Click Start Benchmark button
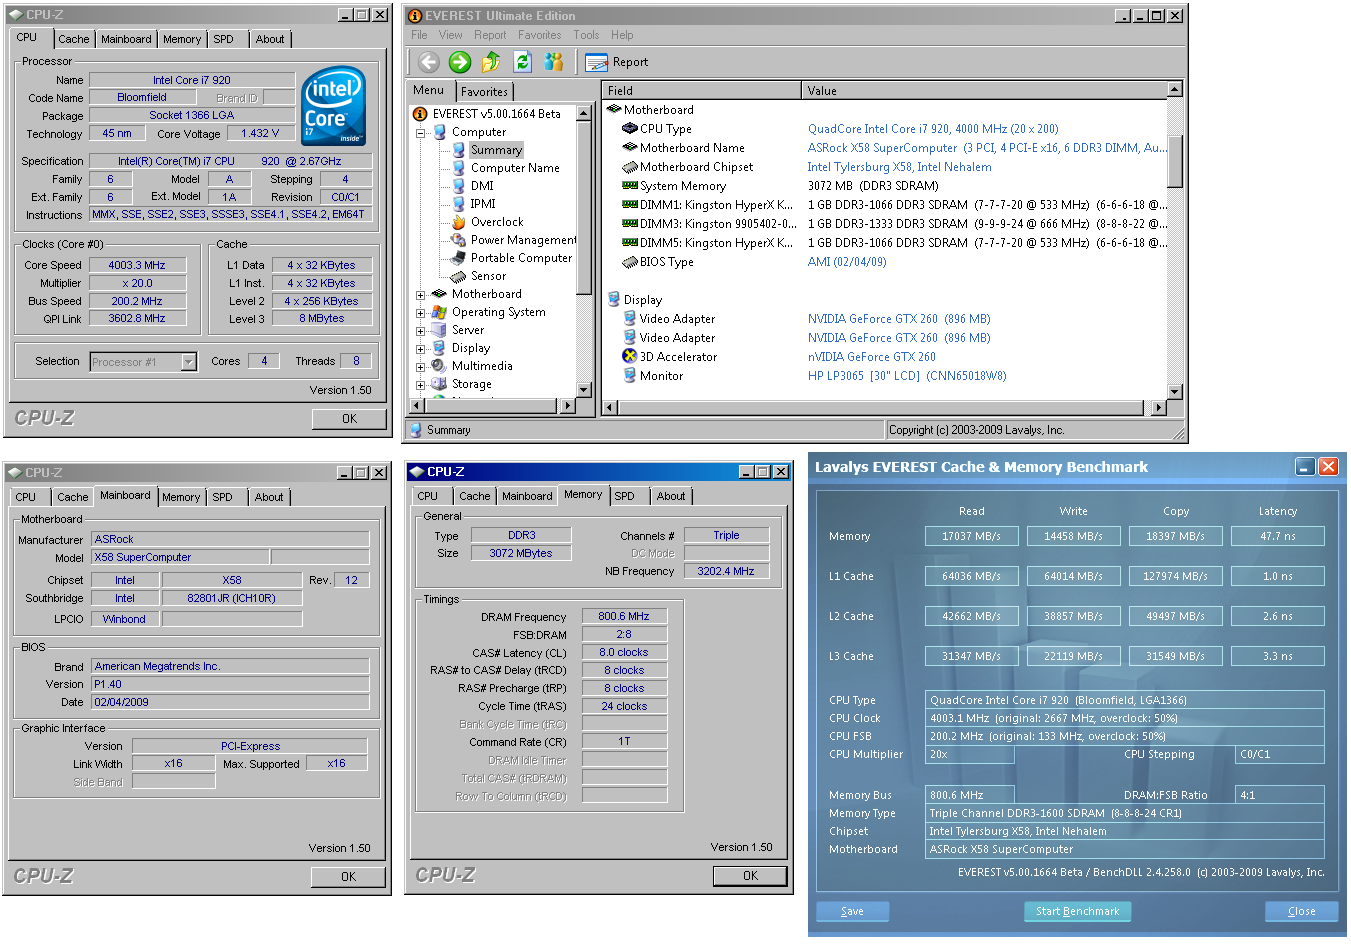Screen dimensions: 1351x945 (1078, 911)
